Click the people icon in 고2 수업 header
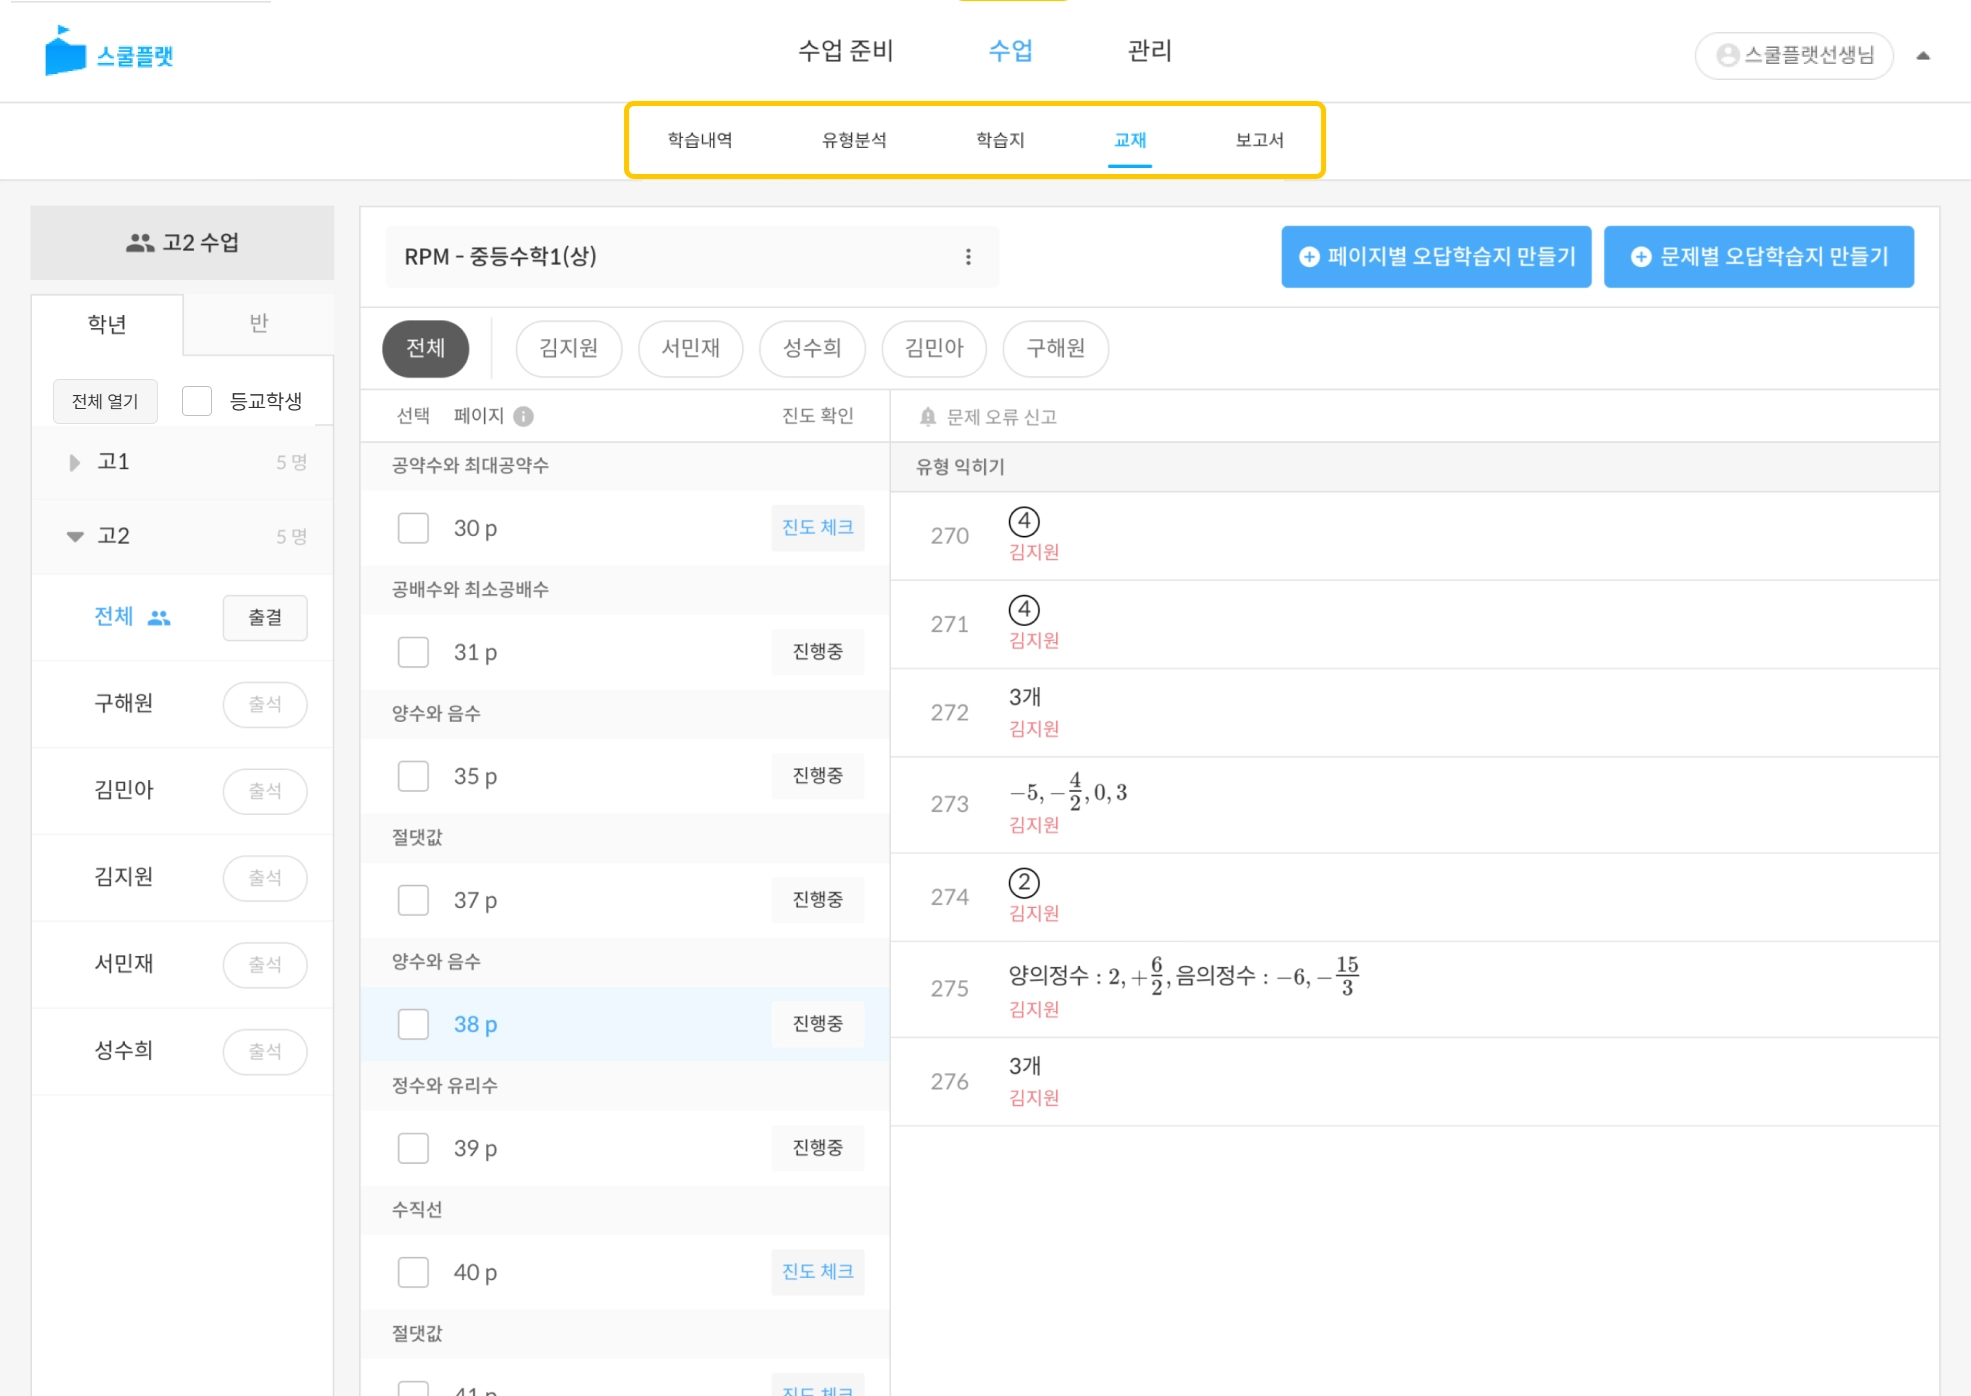1971x1396 pixels. tap(140, 243)
